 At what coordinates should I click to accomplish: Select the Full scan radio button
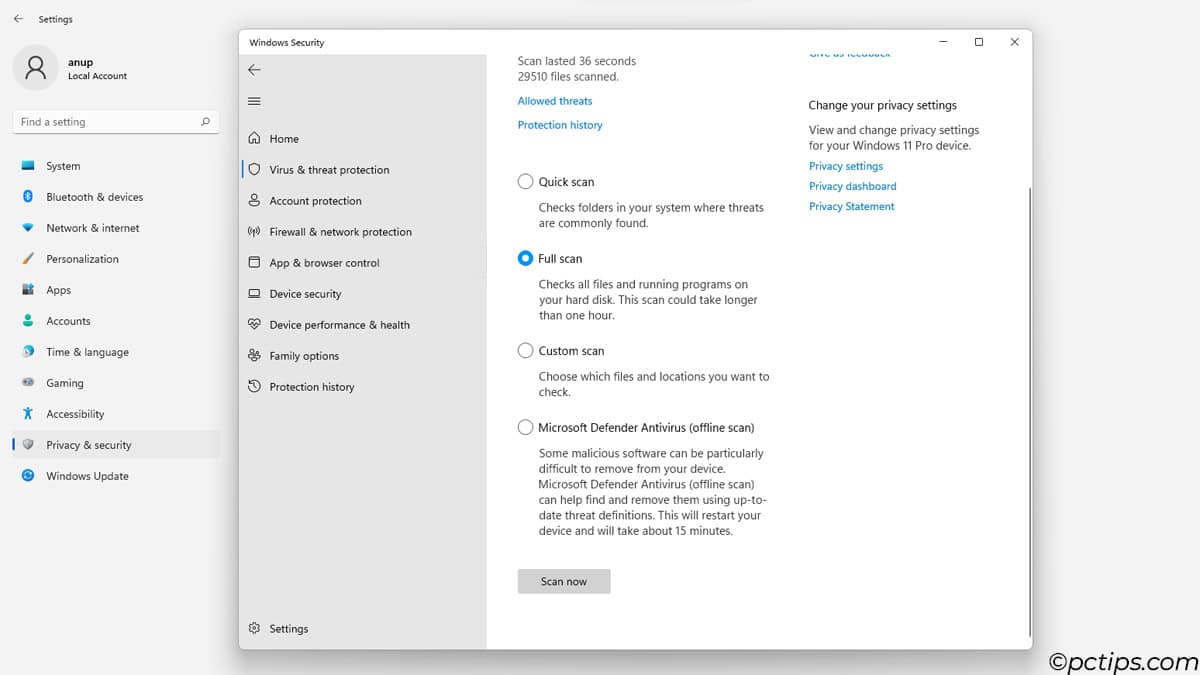(x=525, y=258)
